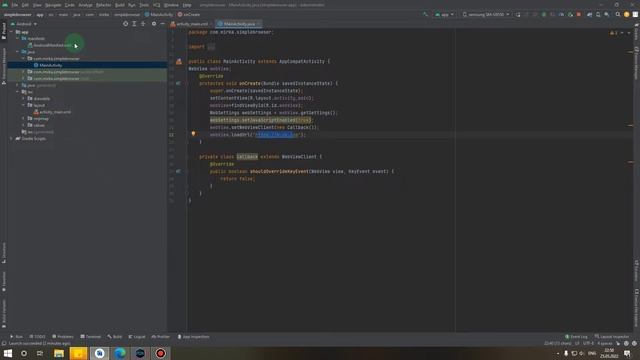Open the Window menu
The image size is (640, 360).
[171, 5]
